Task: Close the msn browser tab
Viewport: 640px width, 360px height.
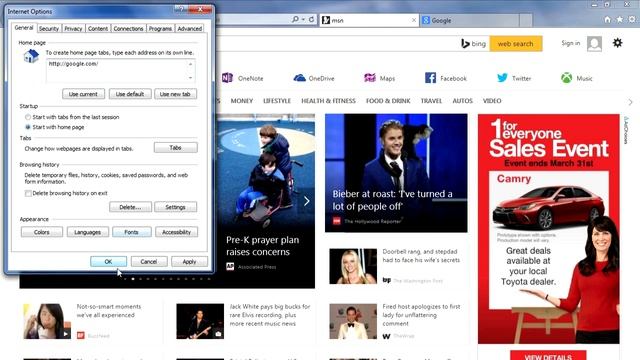Action: coord(414,20)
